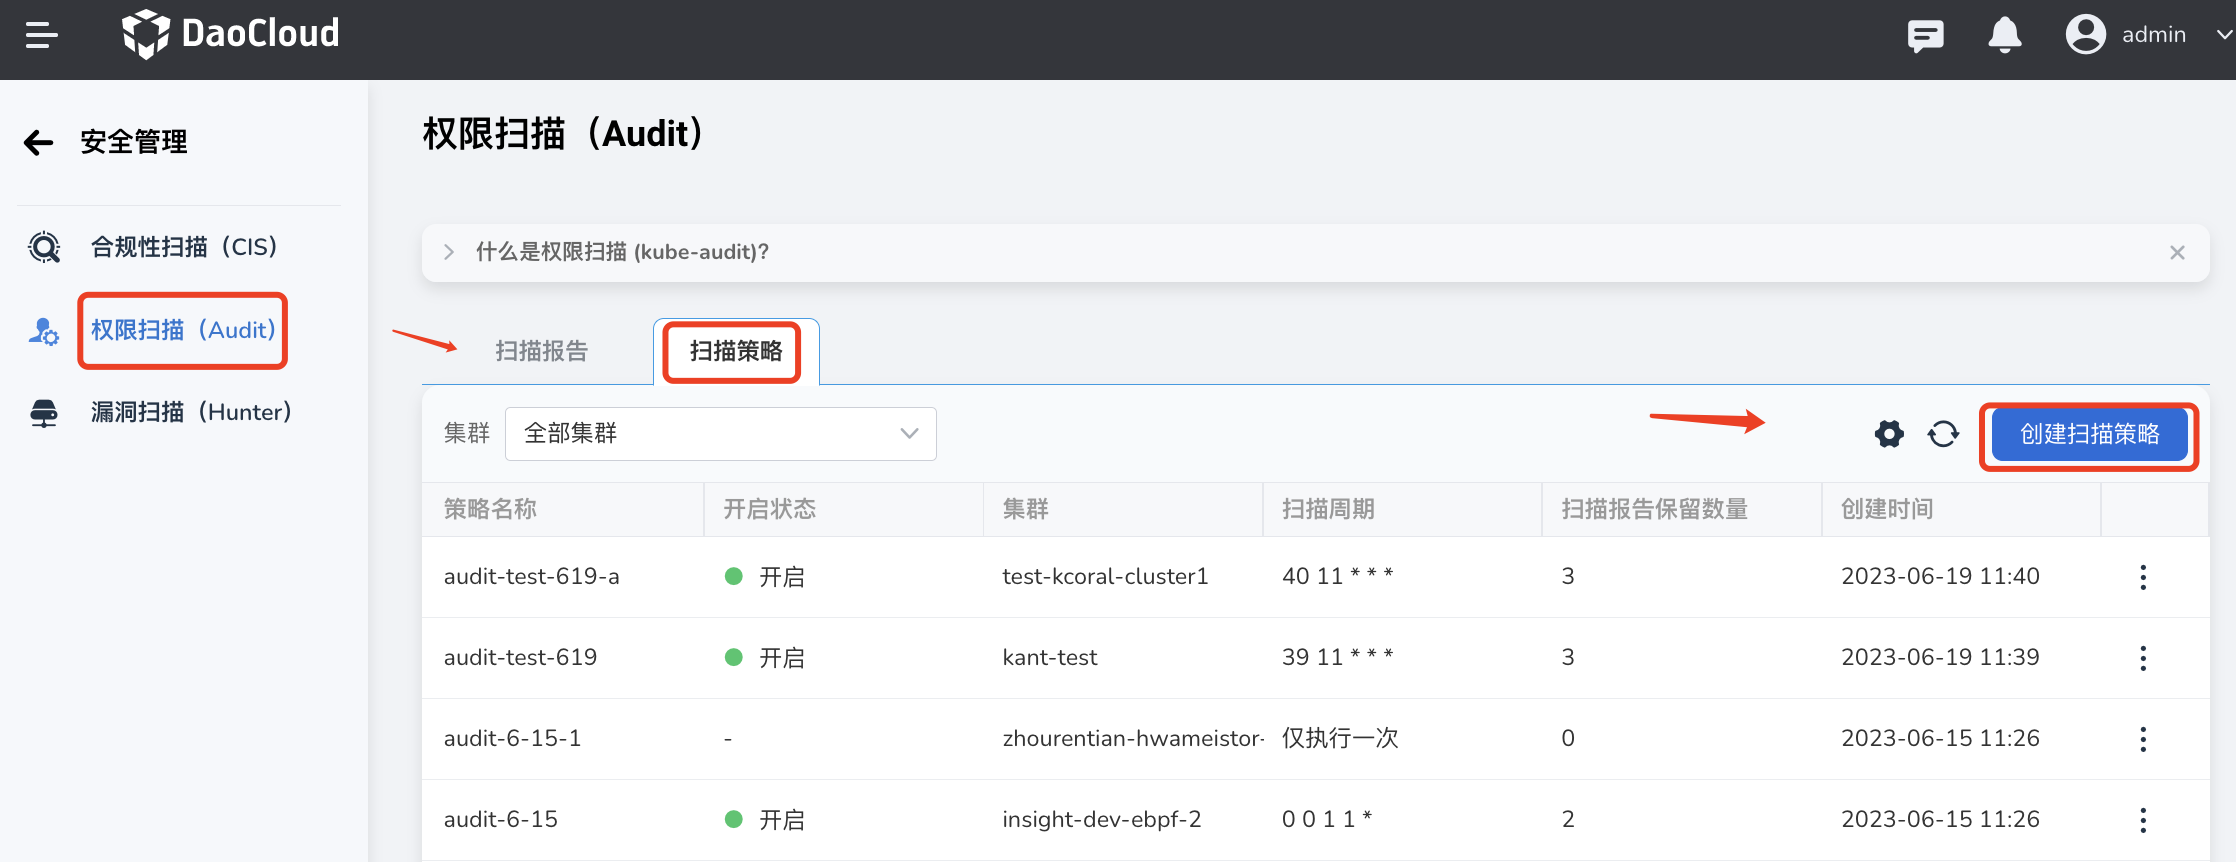Click the 扫描报告保留数量 column header

[1655, 509]
